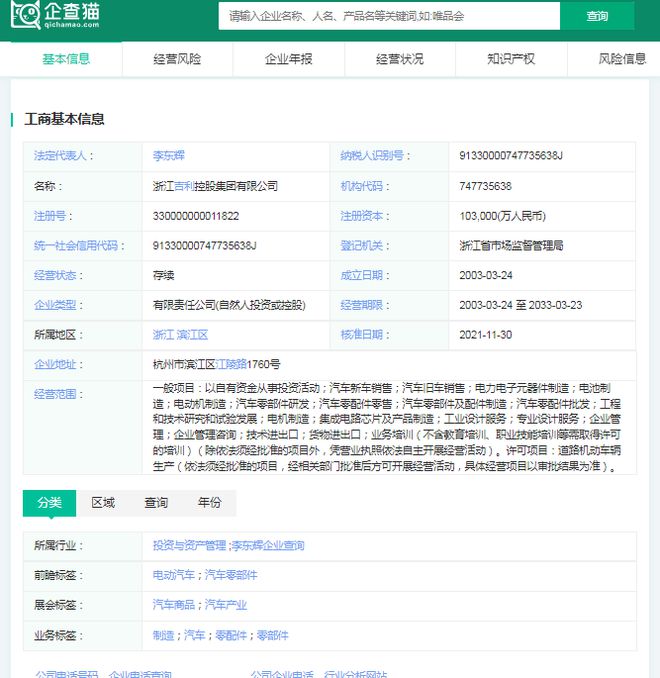Select registered capital 103,000(万人民币)
The width and height of the screenshot is (660, 678).
503,216
